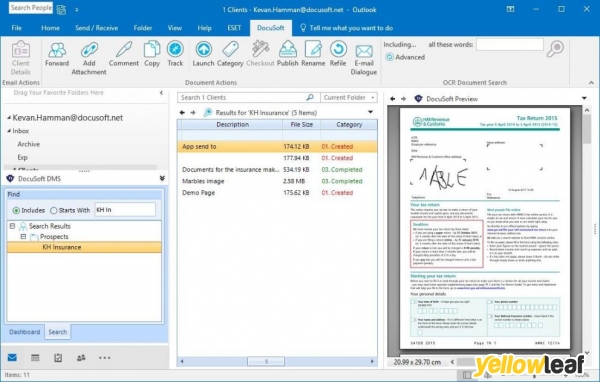Go back in results list
This screenshot has width=600, height=382.
coord(182,113)
